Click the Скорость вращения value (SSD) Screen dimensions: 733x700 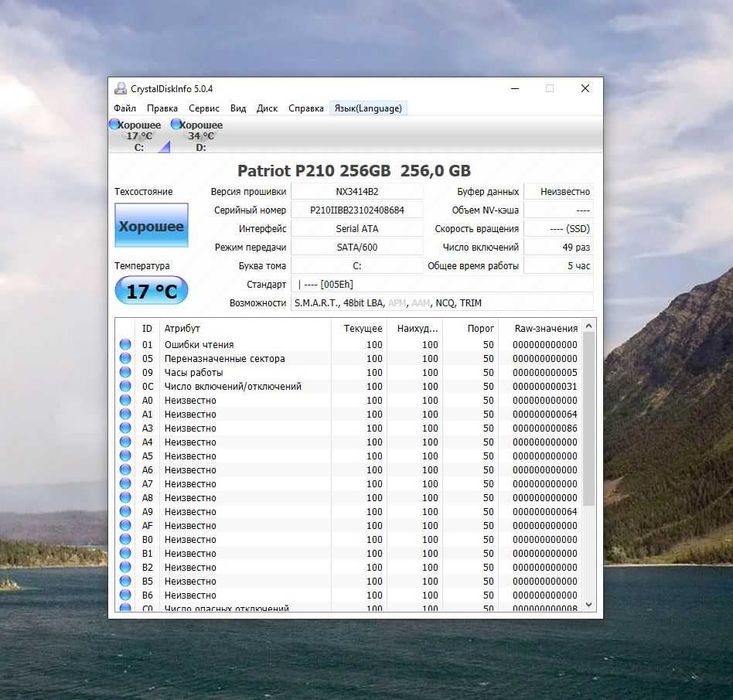tap(559, 229)
